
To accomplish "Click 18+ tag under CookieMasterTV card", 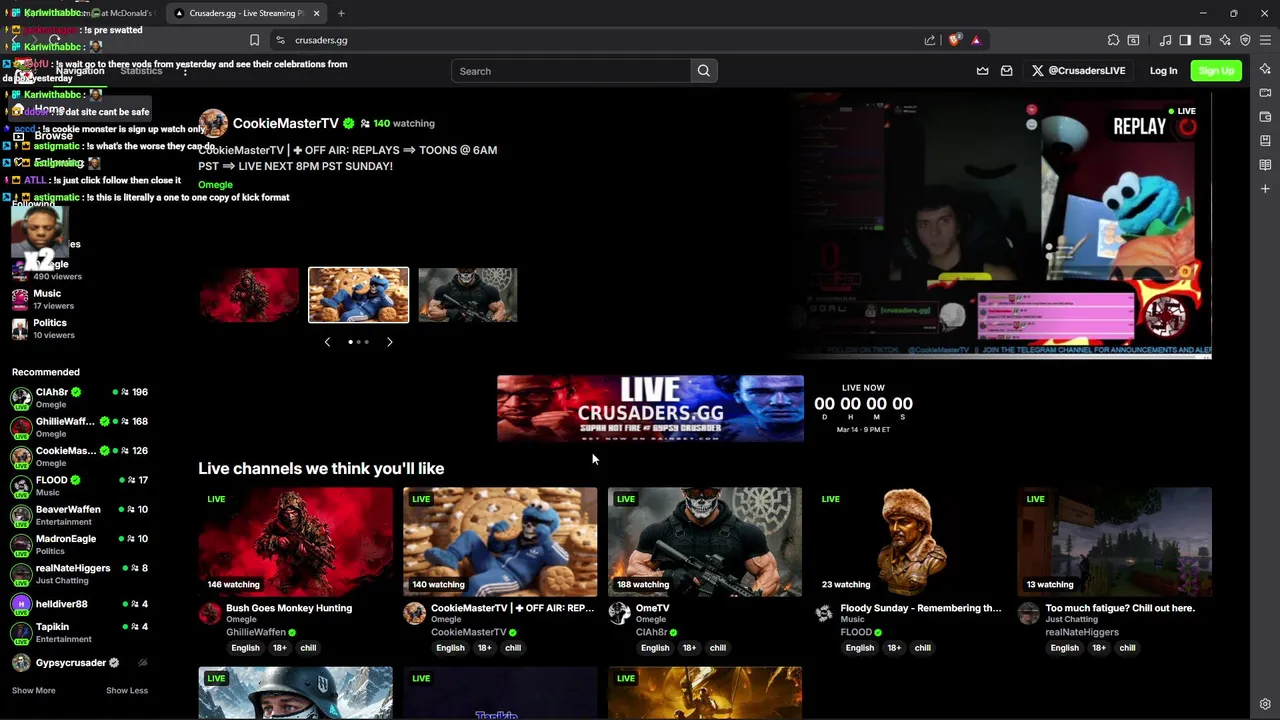I will coord(484,648).
